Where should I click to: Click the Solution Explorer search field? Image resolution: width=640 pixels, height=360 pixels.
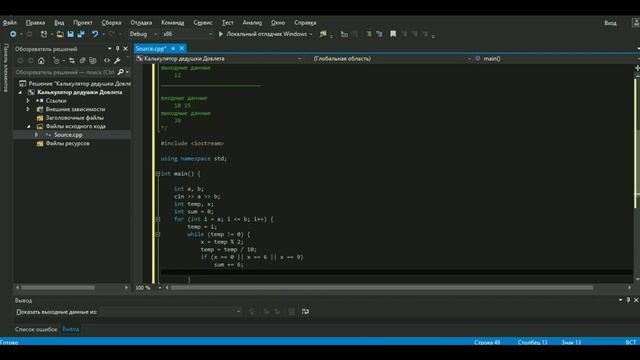[x=65, y=72]
